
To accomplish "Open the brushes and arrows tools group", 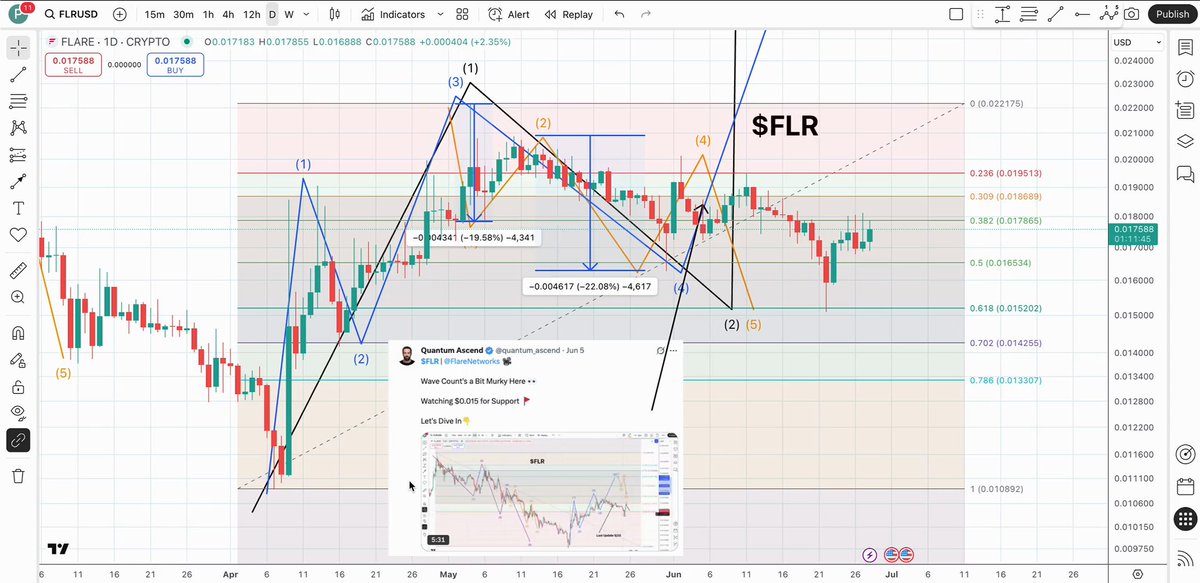I will coord(18,181).
